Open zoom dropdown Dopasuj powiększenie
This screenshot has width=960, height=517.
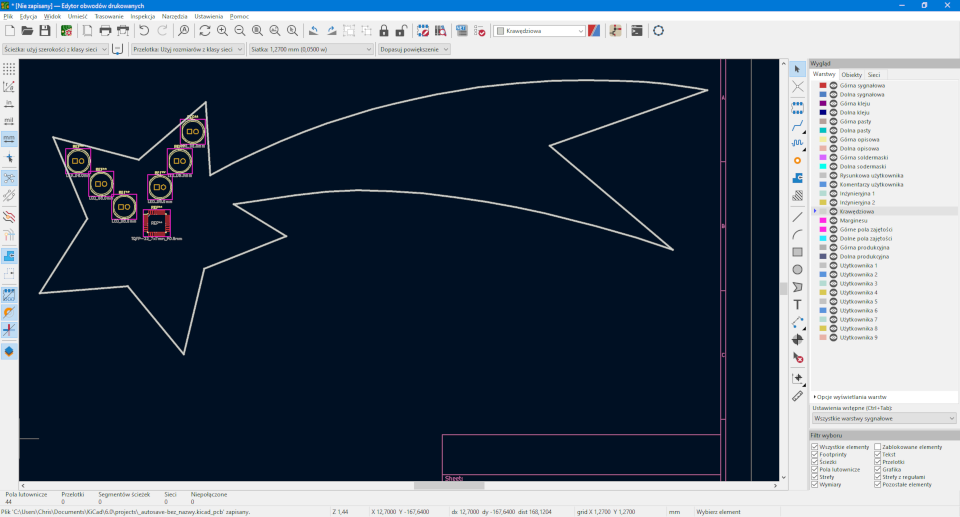pos(414,49)
